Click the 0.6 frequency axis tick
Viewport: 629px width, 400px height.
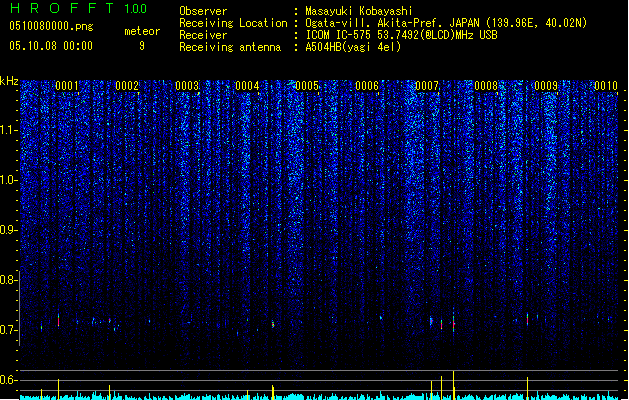9,380
